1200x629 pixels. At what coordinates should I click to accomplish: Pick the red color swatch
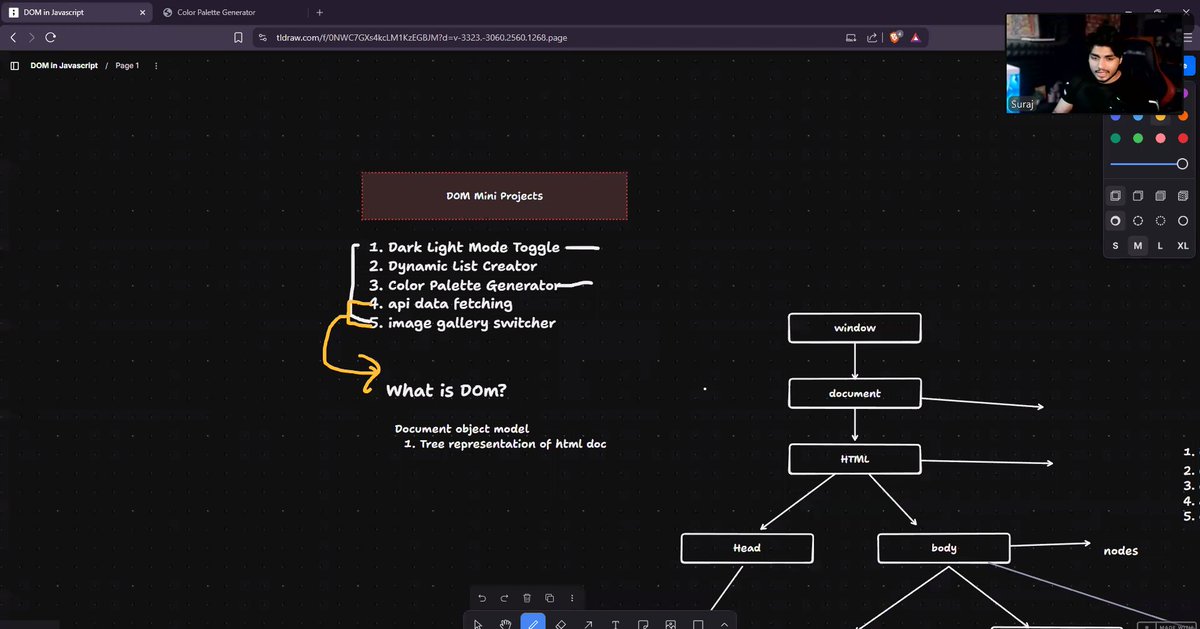(x=1183, y=138)
